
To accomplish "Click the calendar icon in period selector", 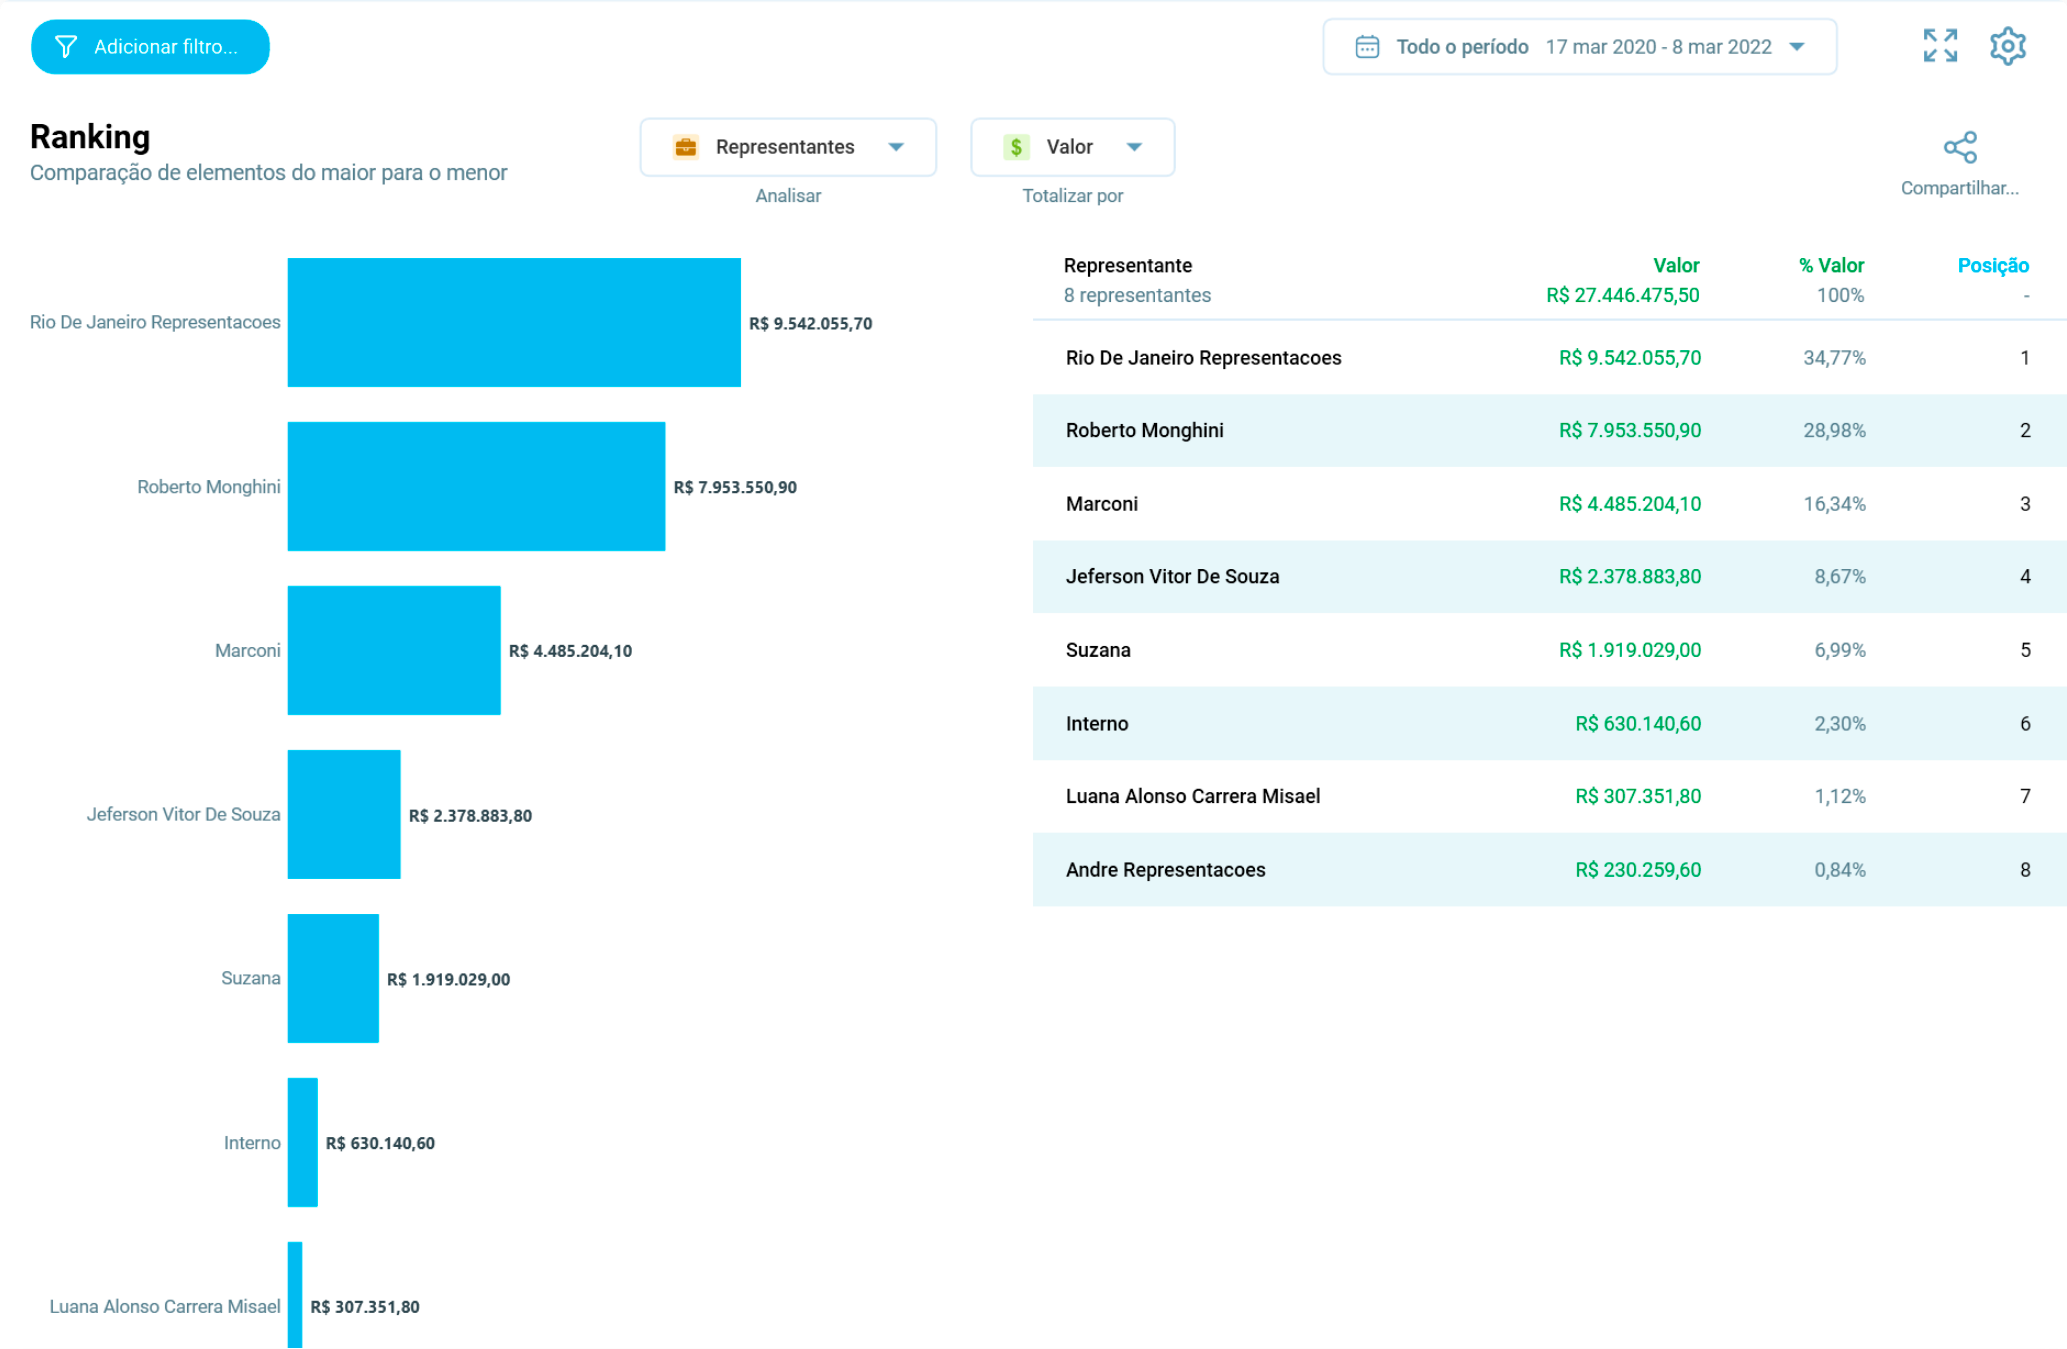I will click(x=1367, y=47).
